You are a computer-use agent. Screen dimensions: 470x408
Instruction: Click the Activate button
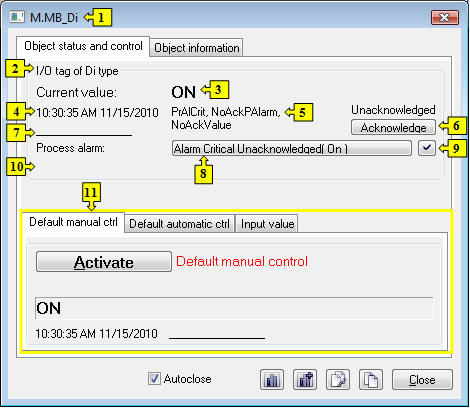104,262
